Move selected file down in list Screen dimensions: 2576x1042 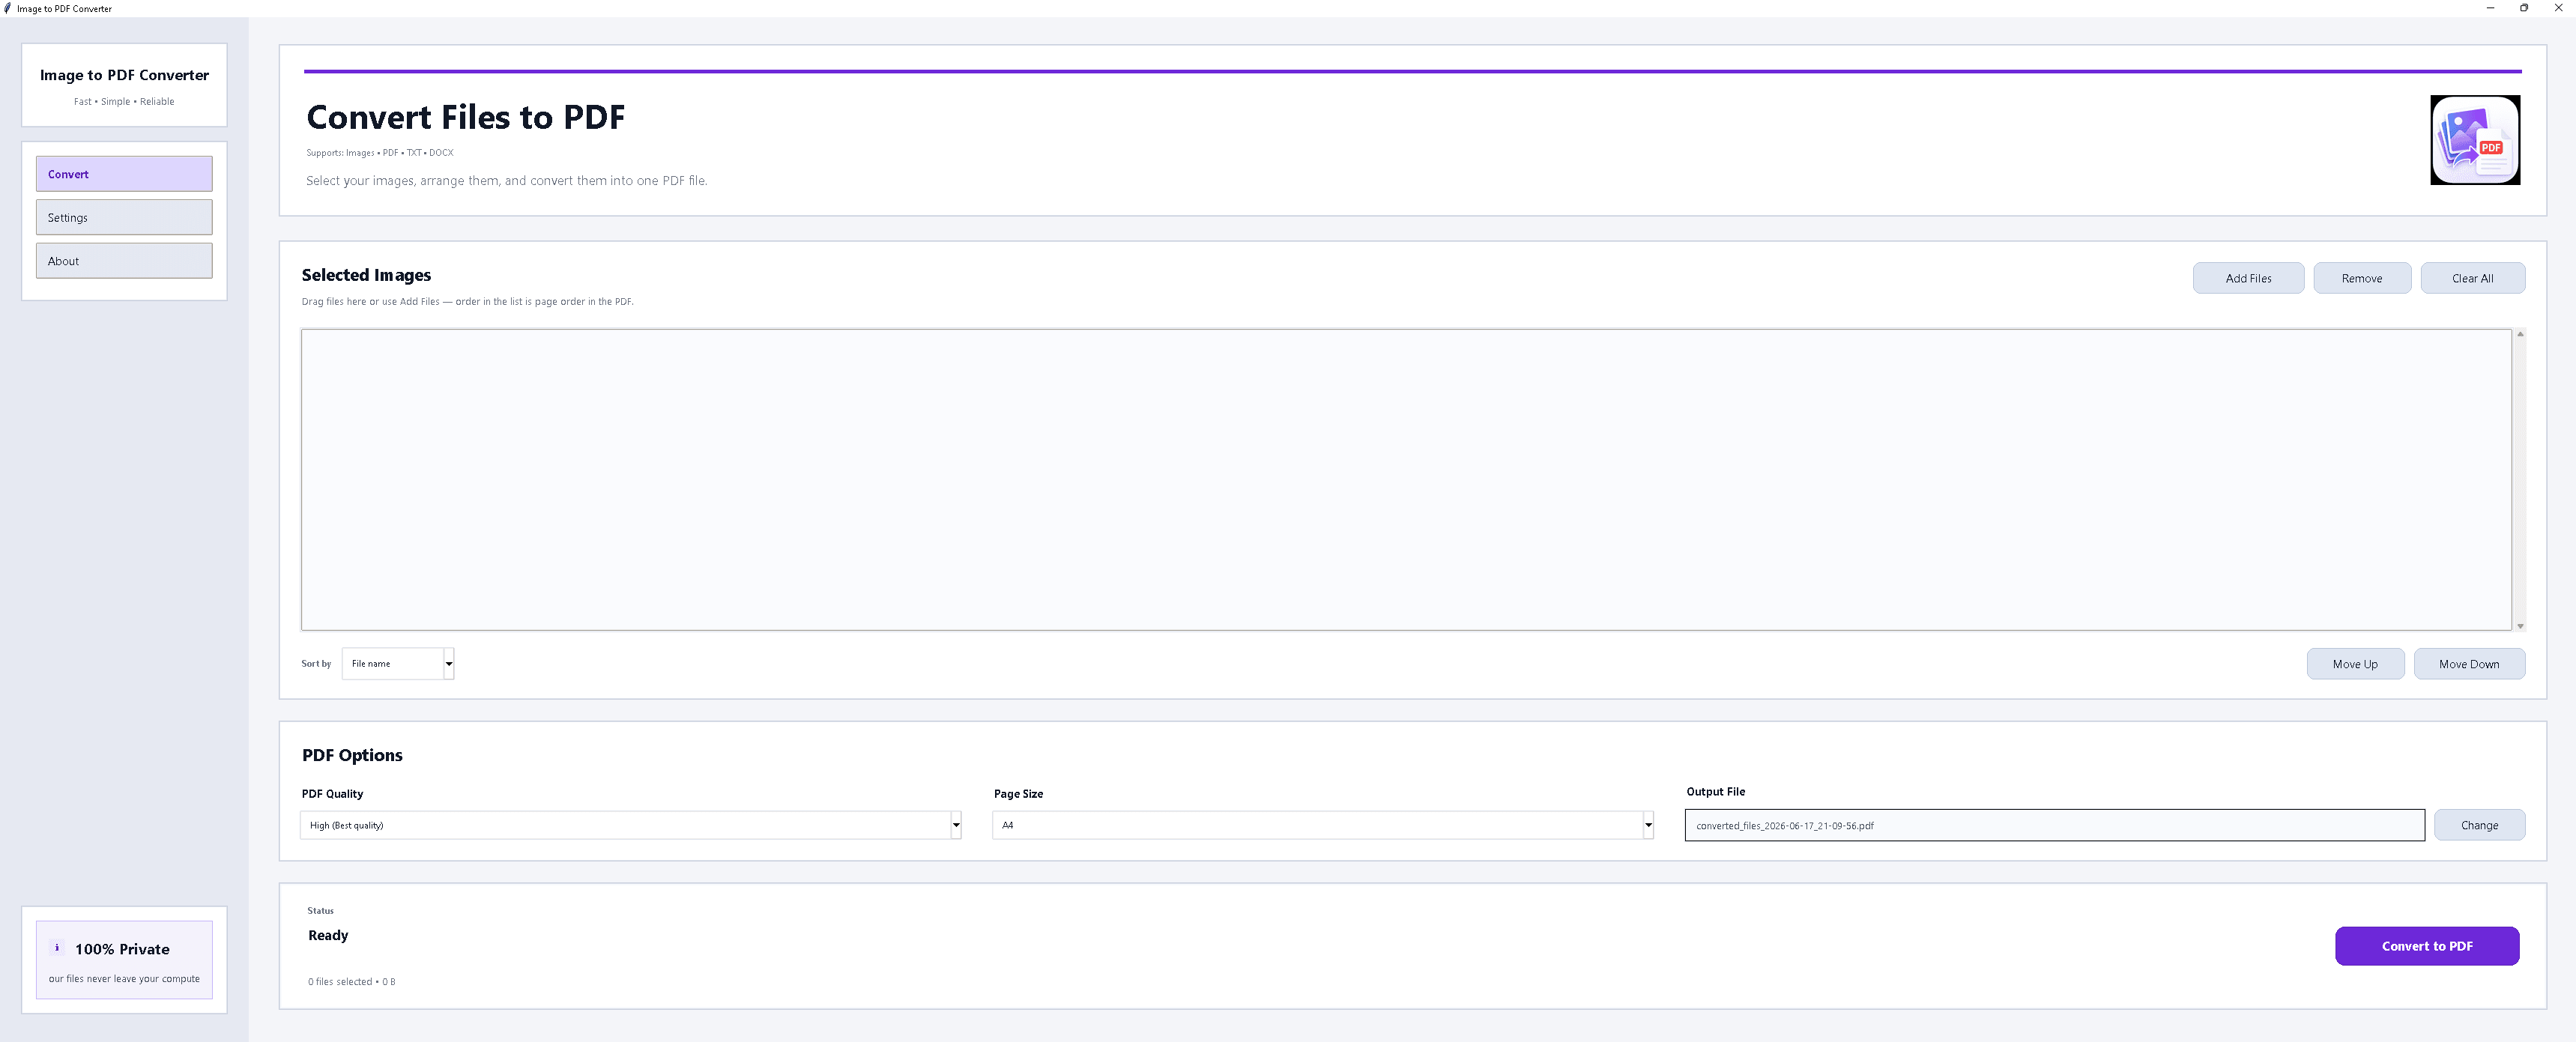(2469, 664)
